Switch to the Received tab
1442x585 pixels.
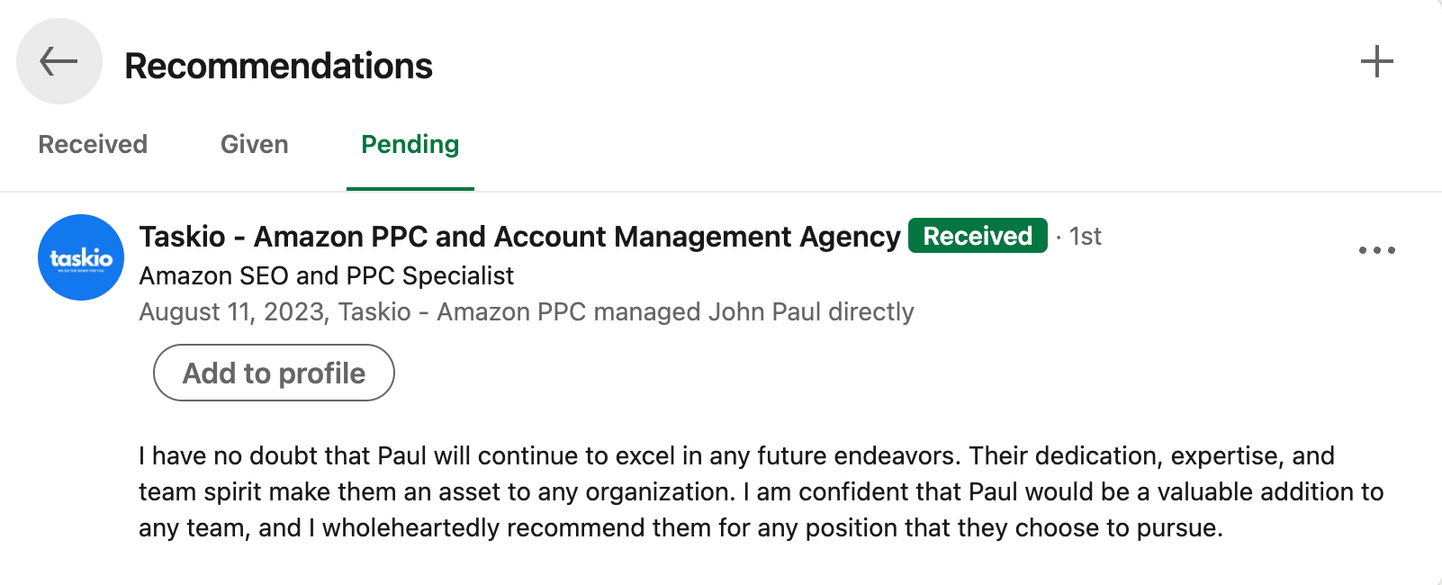[92, 144]
